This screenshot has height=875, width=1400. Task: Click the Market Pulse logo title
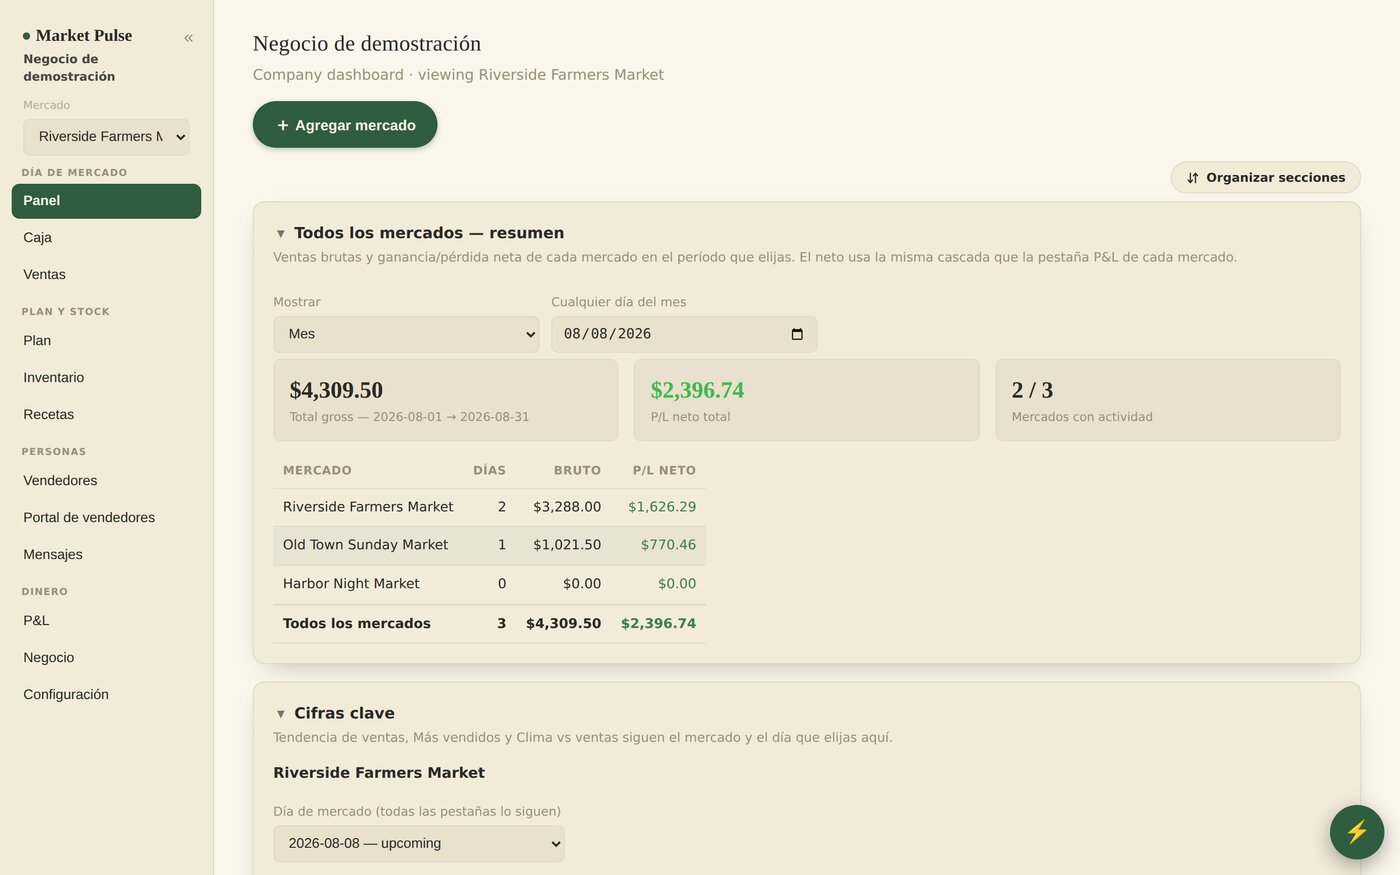pyautogui.click(x=84, y=36)
